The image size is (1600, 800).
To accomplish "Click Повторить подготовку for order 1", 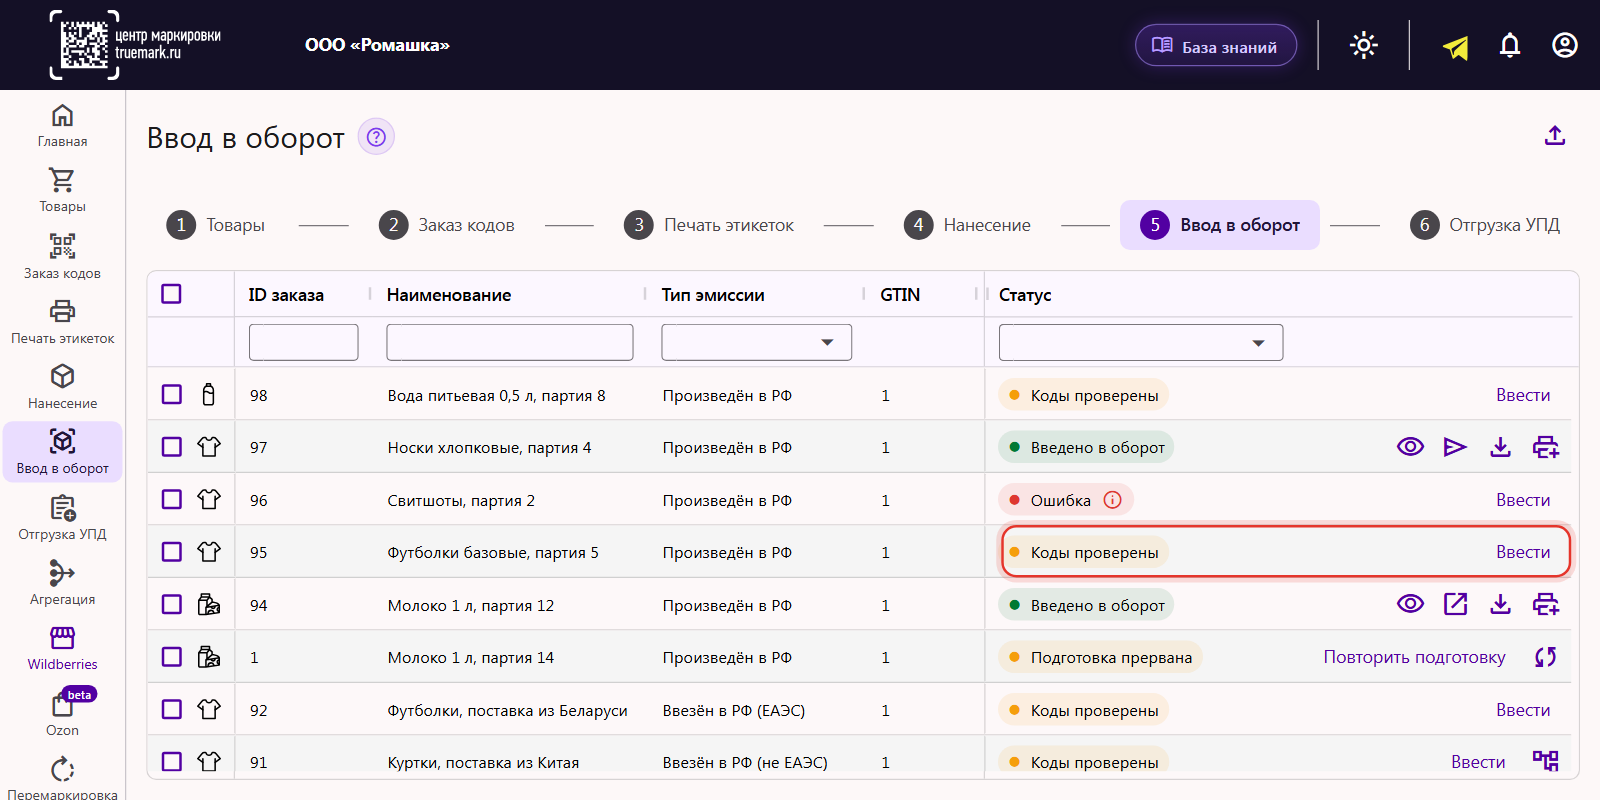I will [1414, 657].
